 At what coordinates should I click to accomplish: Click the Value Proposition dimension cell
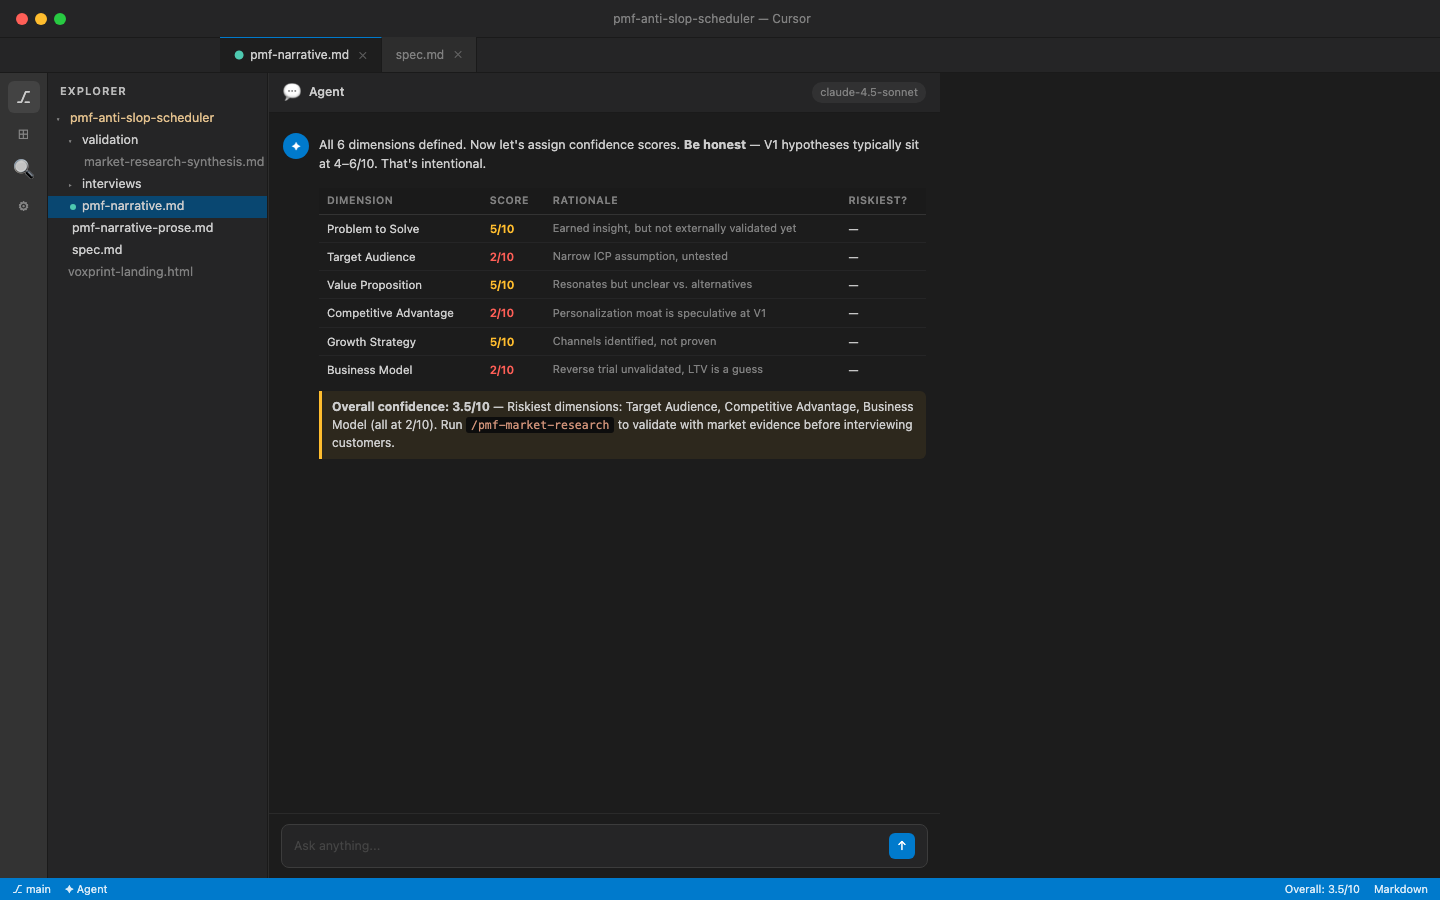[374, 285]
